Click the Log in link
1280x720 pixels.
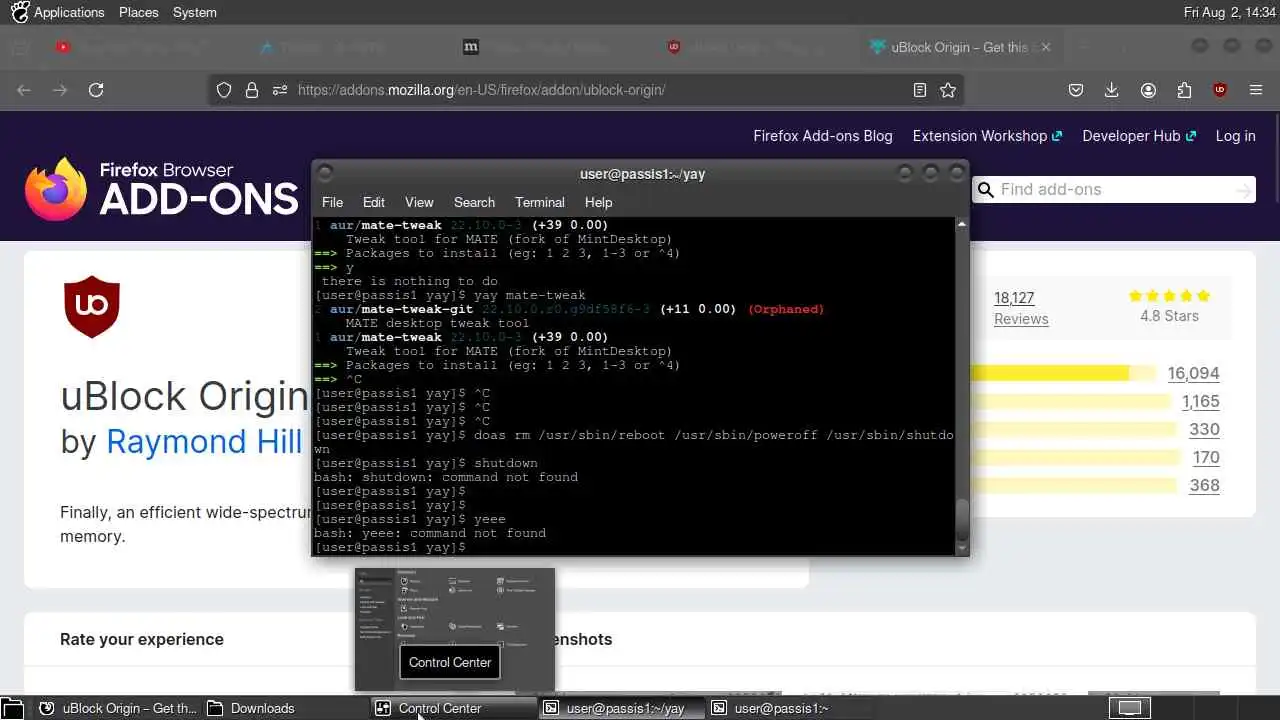[x=1235, y=136]
